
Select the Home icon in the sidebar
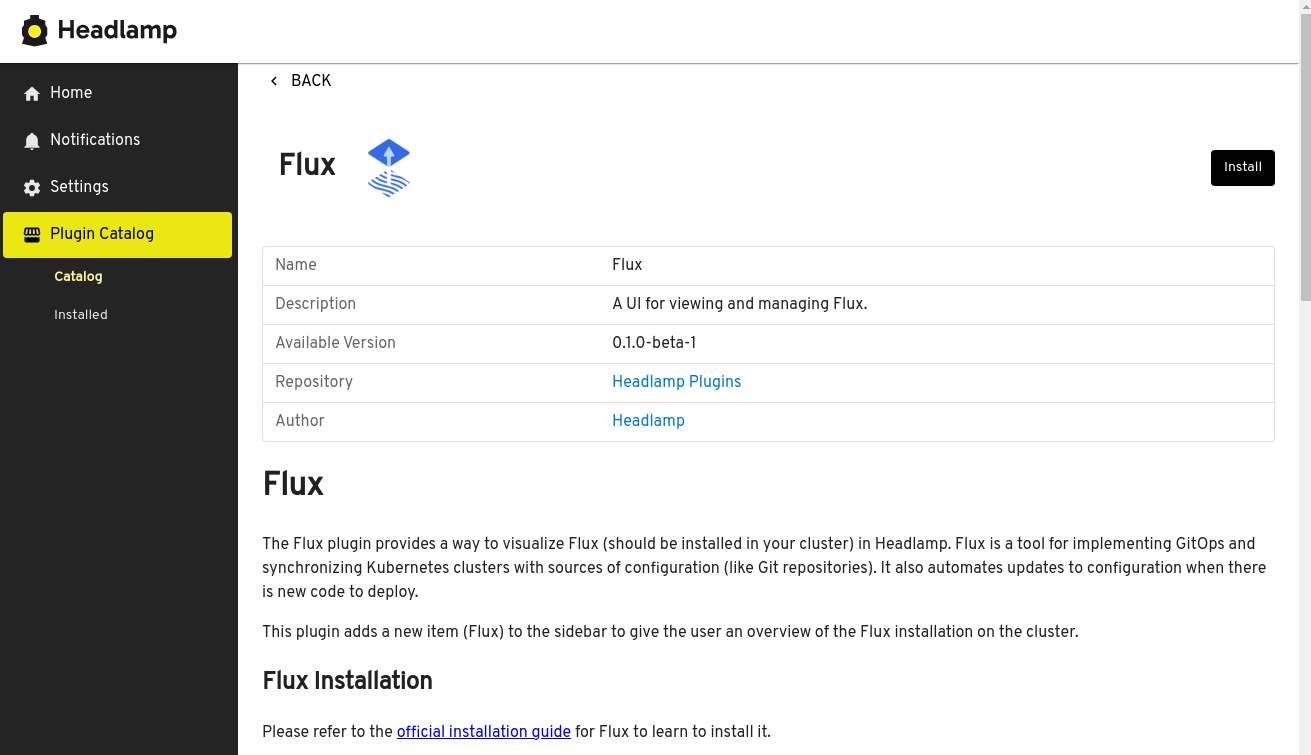[x=30, y=93]
